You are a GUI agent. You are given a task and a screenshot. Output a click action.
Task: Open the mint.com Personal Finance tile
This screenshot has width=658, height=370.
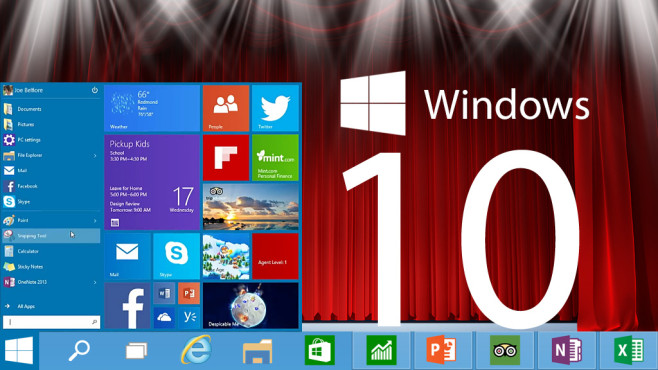point(275,158)
